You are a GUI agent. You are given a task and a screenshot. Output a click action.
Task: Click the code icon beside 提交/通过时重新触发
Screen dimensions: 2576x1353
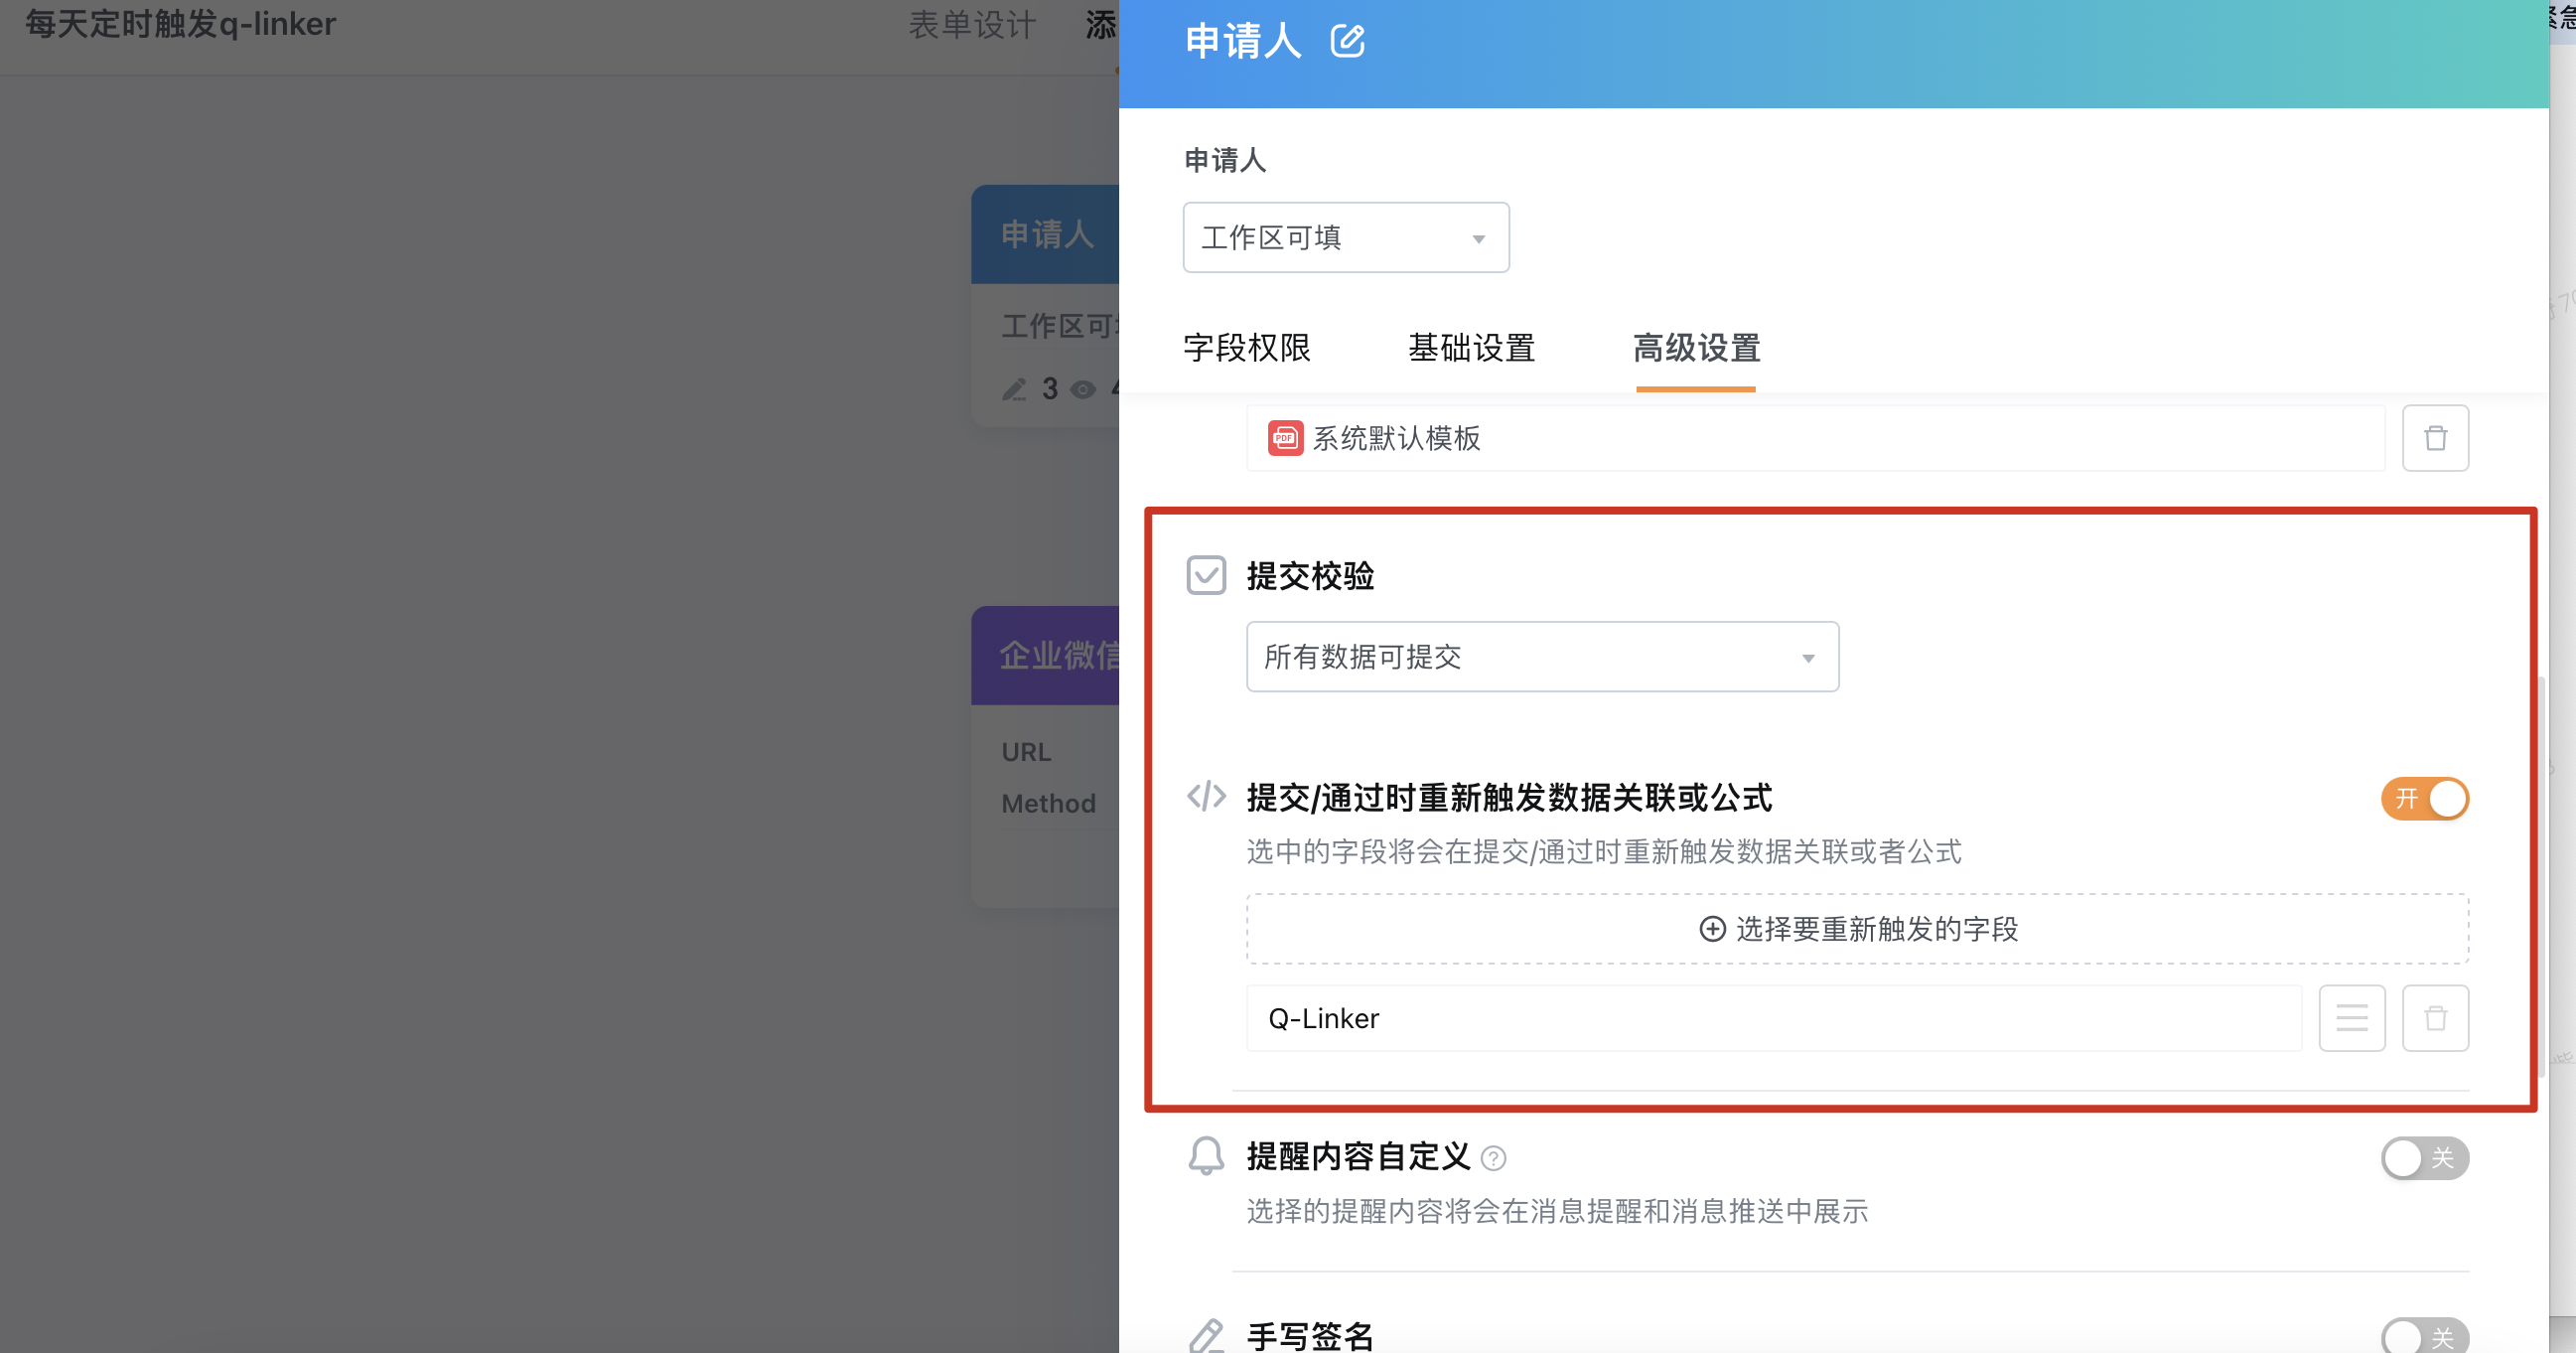coord(1206,797)
